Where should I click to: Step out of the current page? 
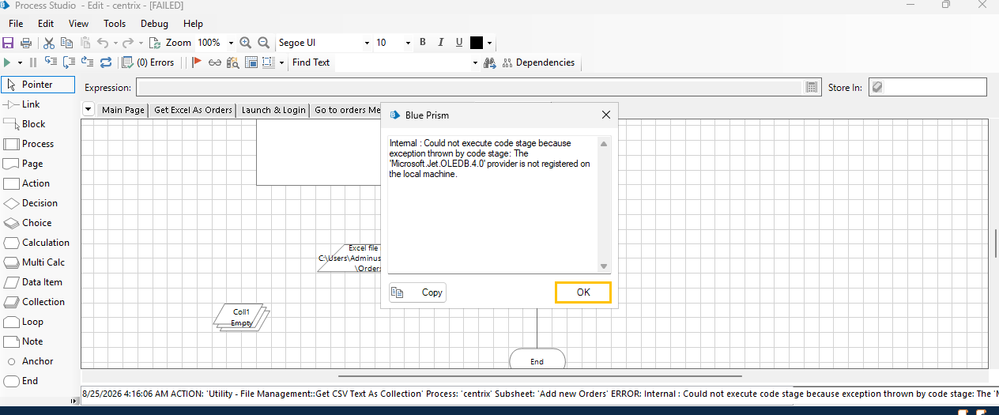point(87,62)
